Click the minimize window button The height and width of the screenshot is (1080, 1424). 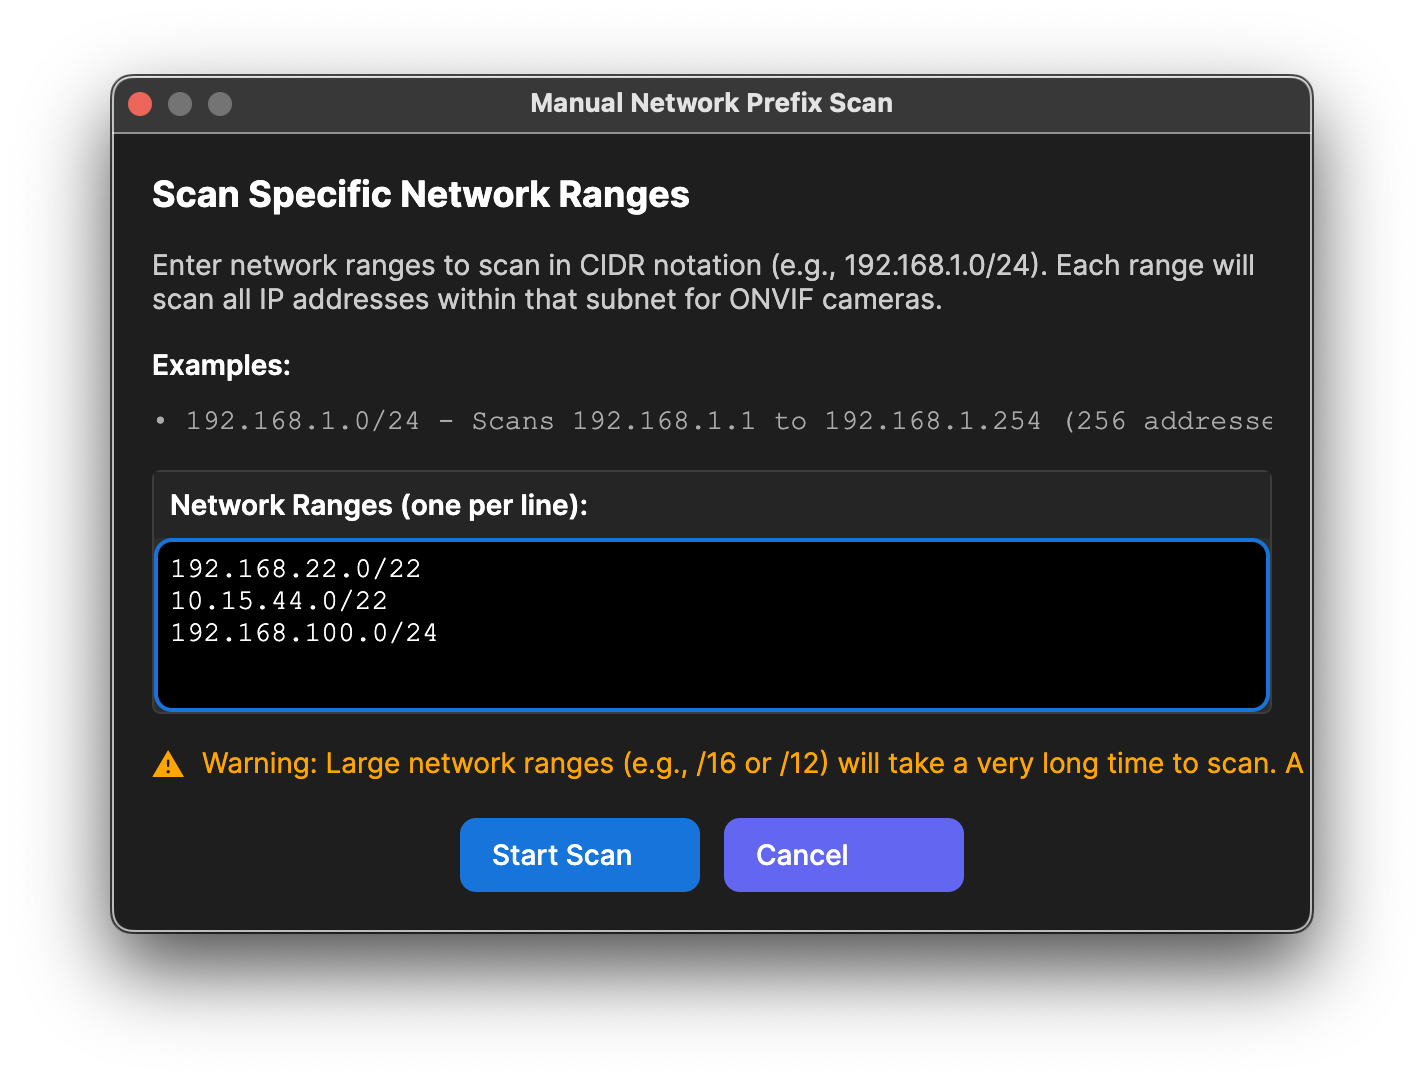pyautogui.click(x=180, y=104)
